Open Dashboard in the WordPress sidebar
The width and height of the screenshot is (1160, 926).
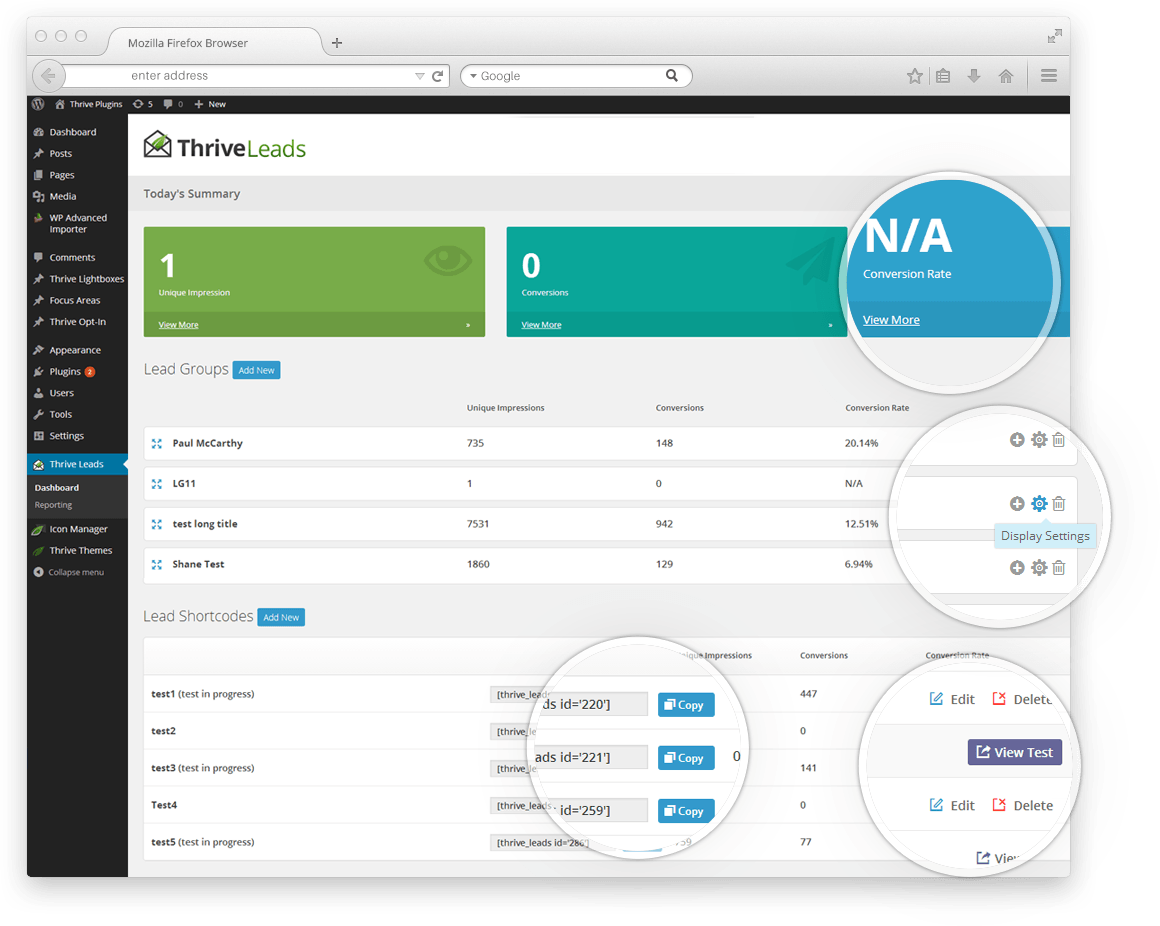pos(72,132)
